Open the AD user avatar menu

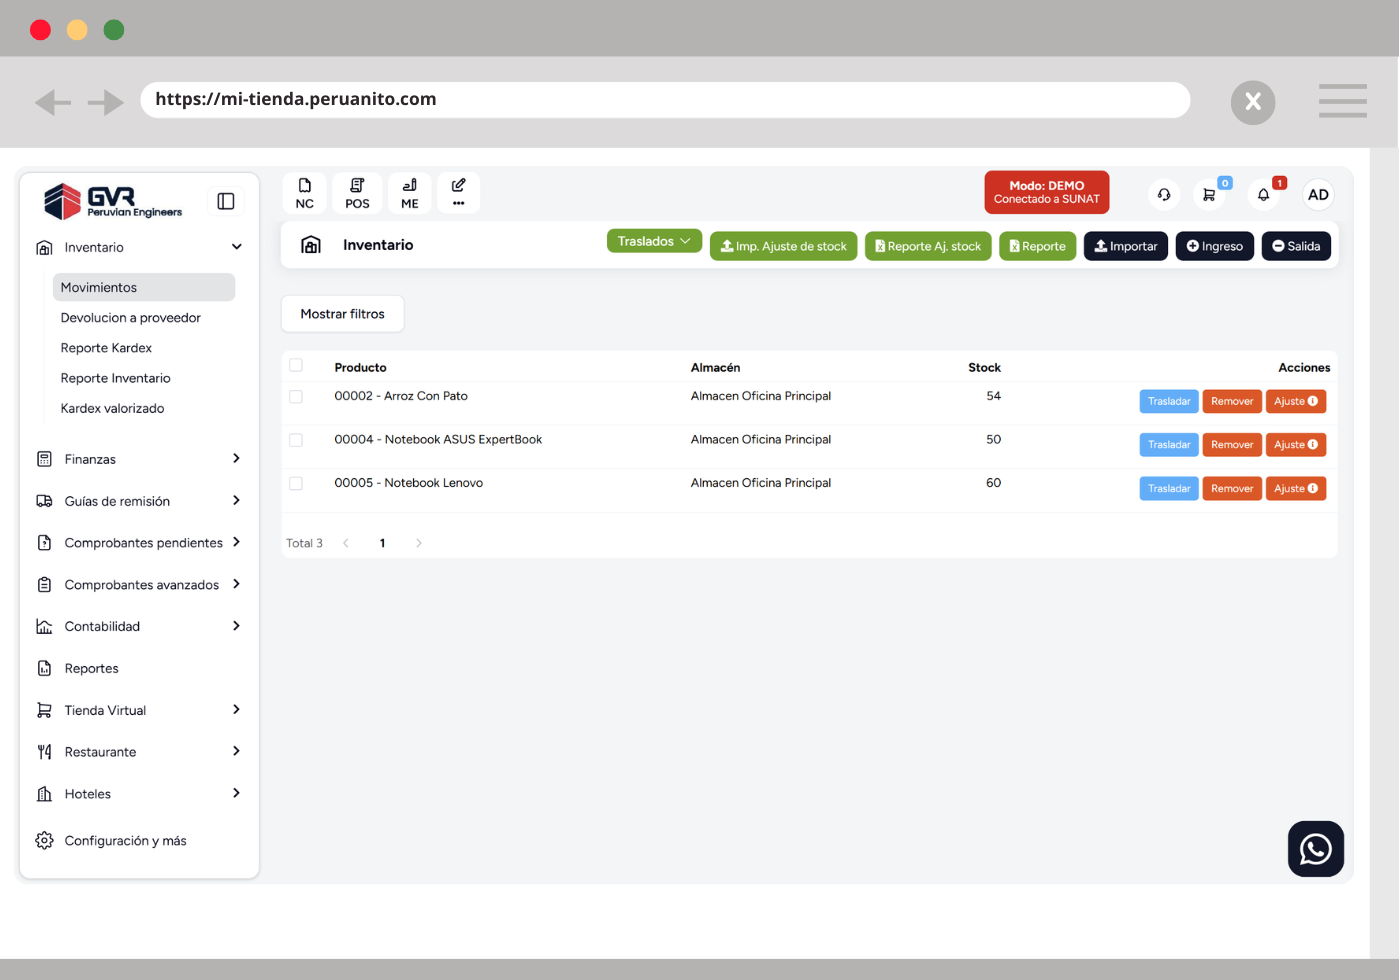point(1318,195)
